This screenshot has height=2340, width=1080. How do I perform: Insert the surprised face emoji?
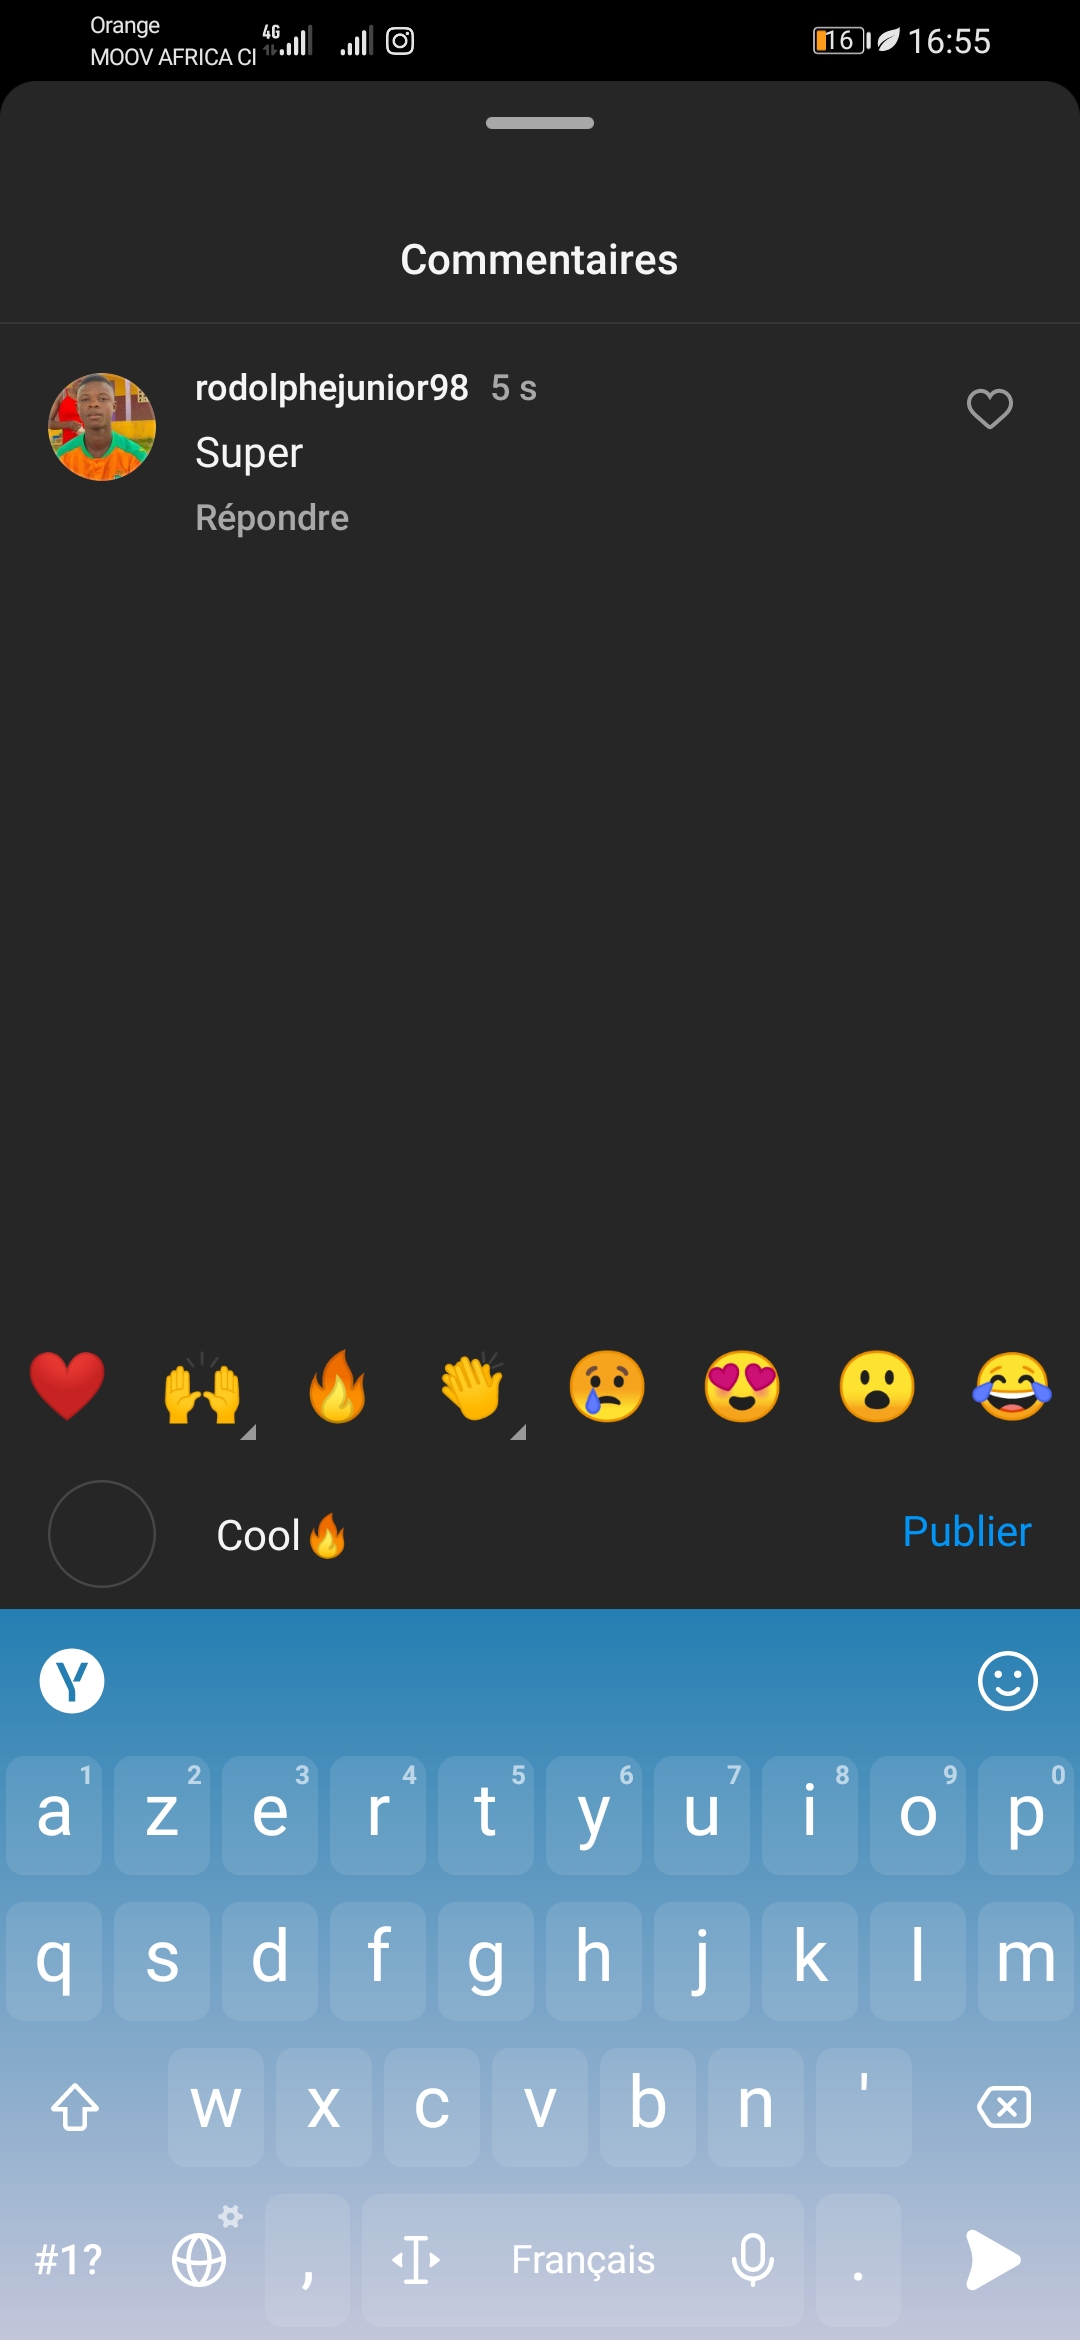877,1386
